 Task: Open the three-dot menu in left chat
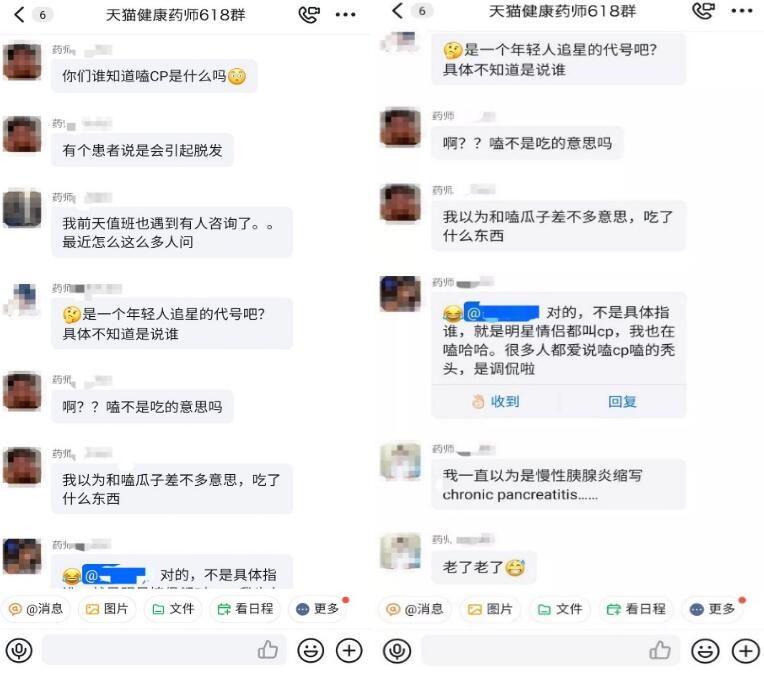point(345,15)
